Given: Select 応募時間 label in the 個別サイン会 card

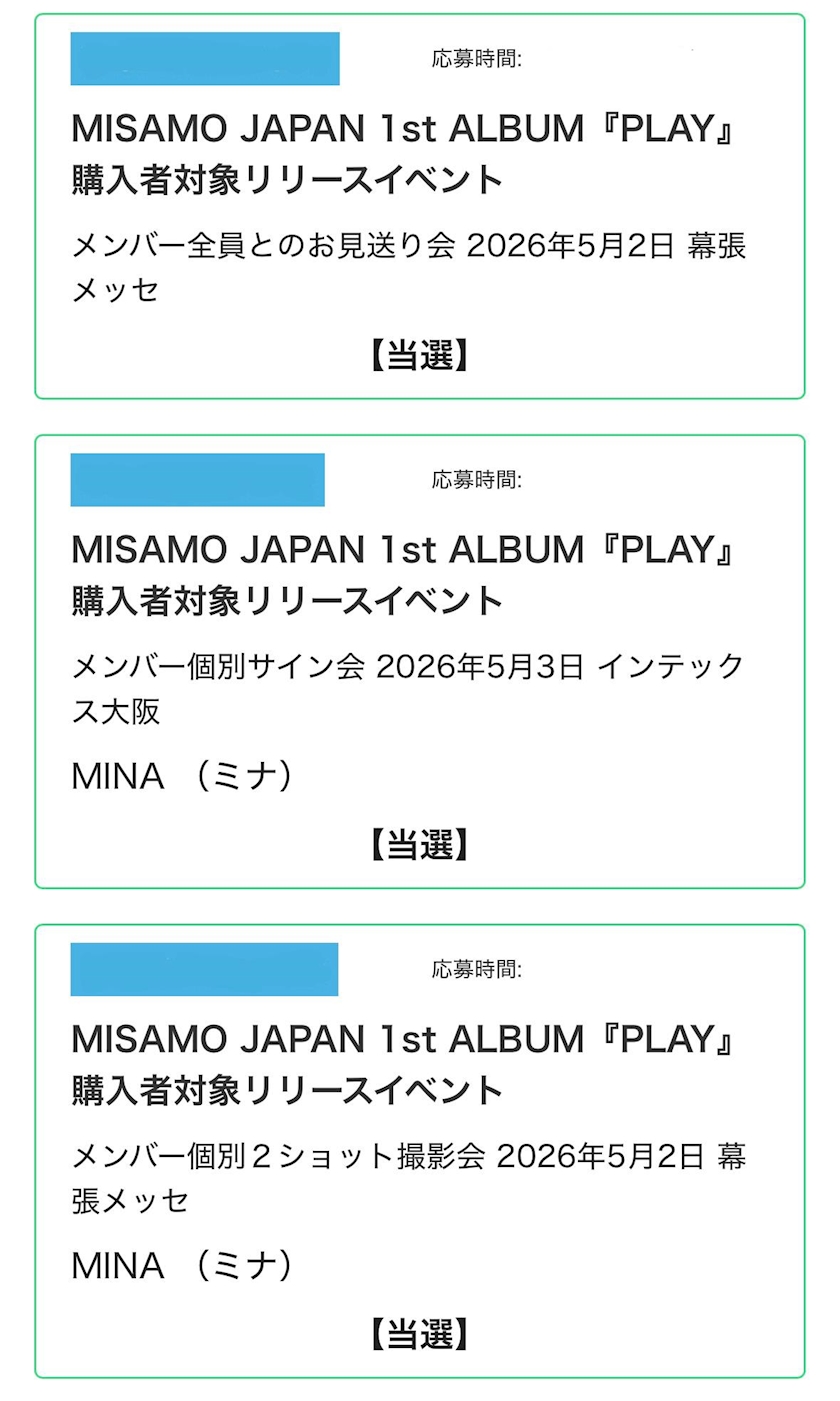Looking at the screenshot, I should click(x=476, y=480).
